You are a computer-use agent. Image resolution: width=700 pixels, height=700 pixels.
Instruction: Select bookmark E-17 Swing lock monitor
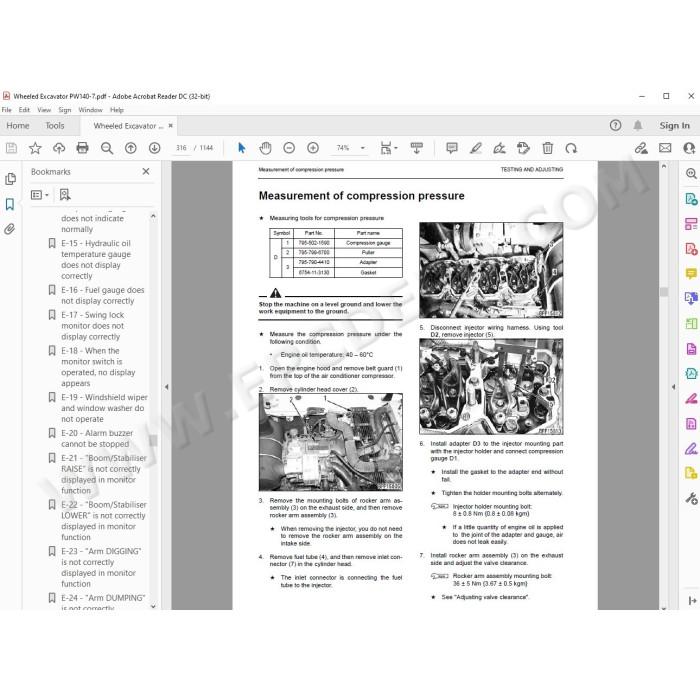click(x=92, y=325)
